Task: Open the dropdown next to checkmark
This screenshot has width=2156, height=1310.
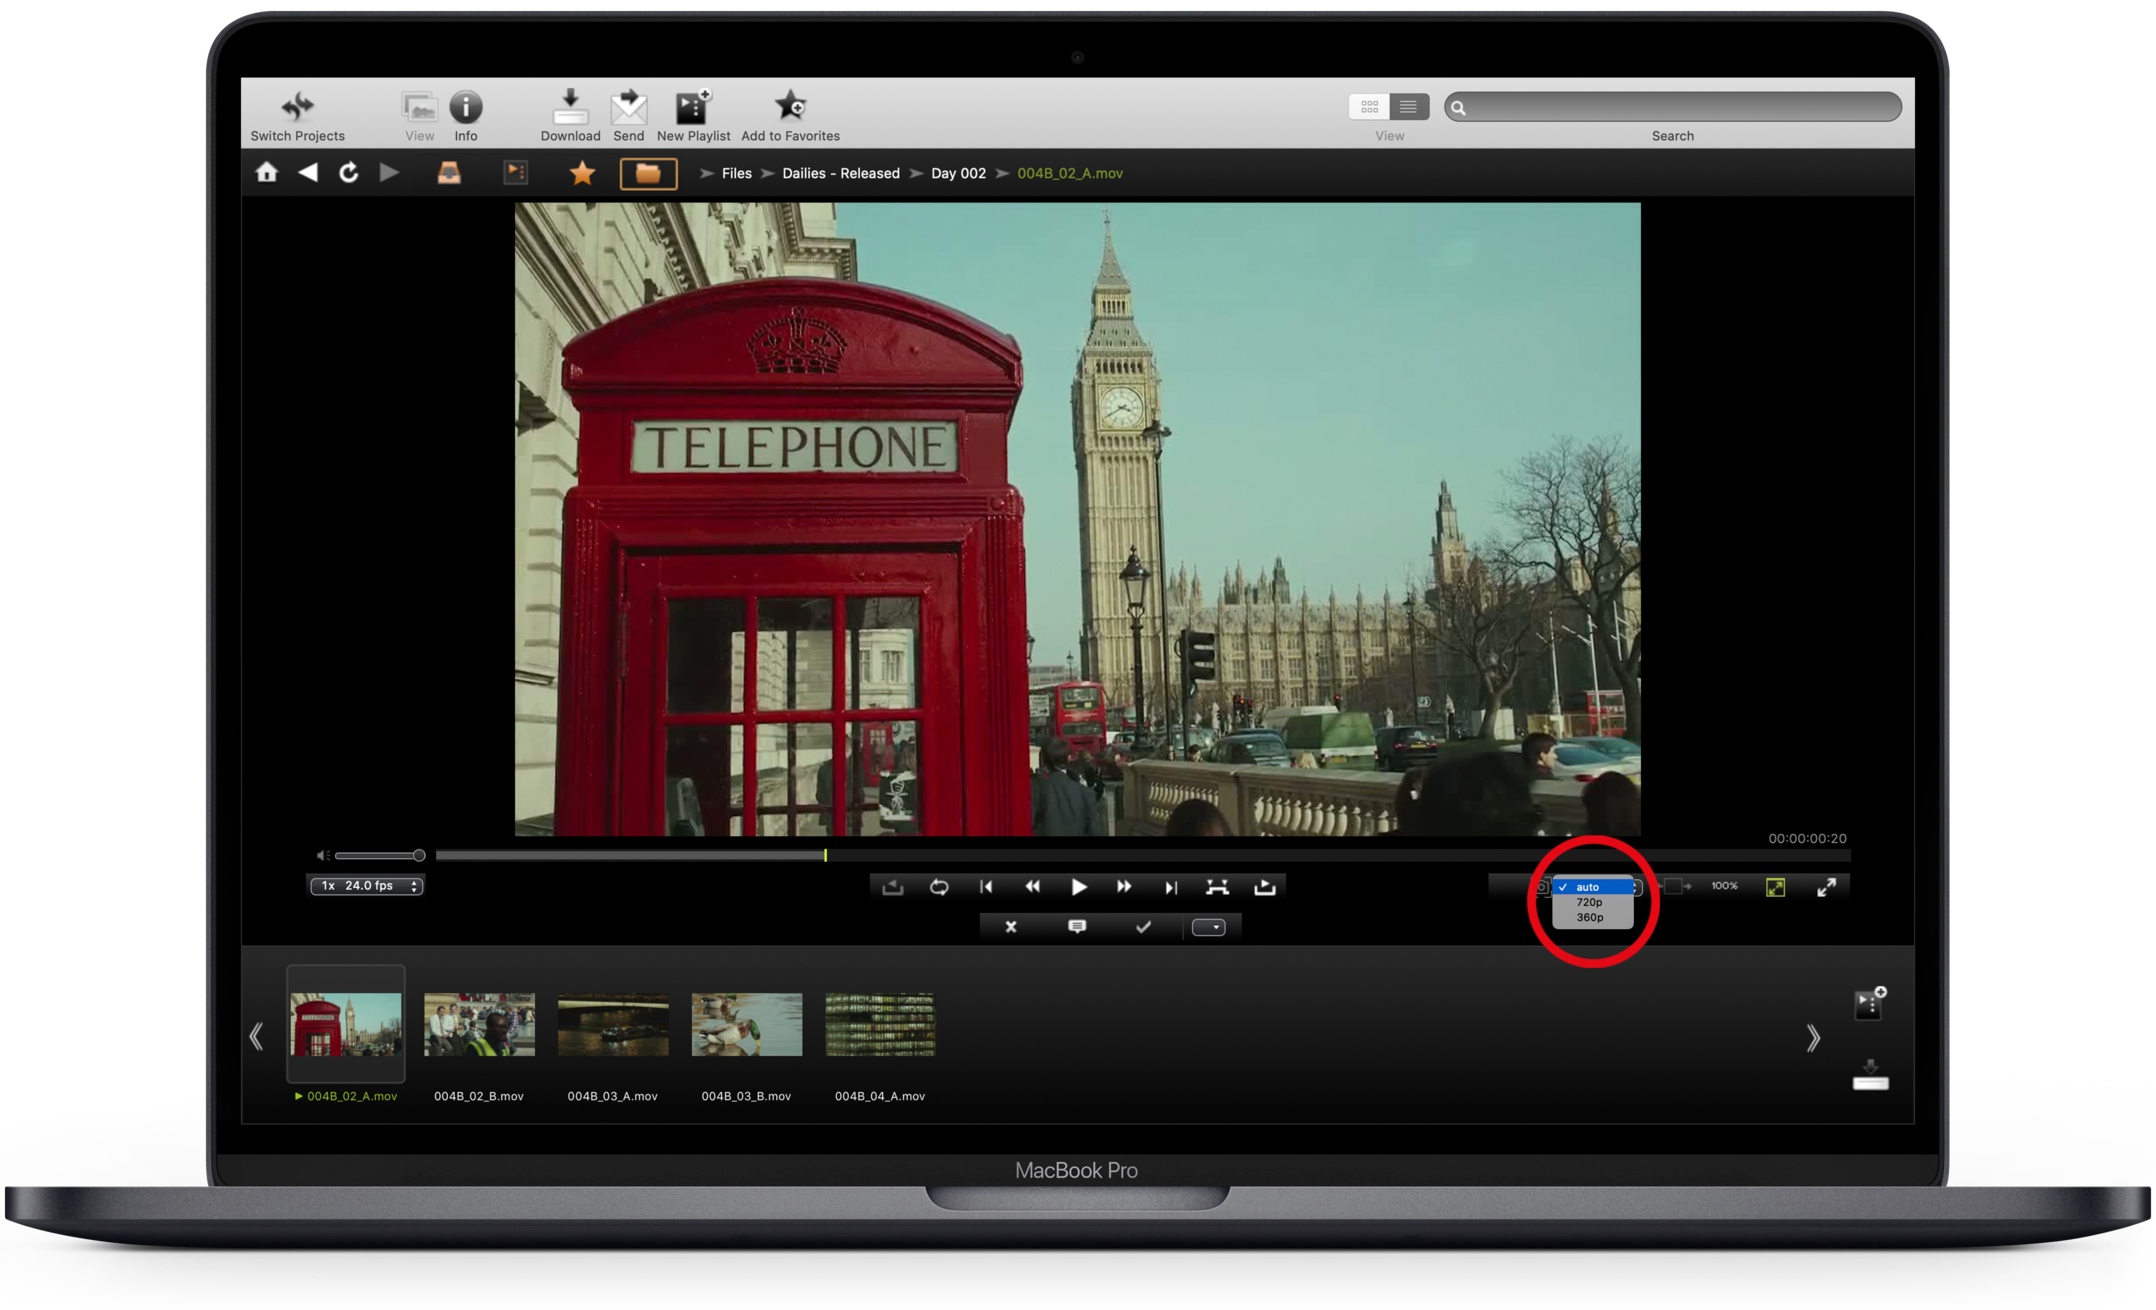Action: pyautogui.click(x=1208, y=927)
